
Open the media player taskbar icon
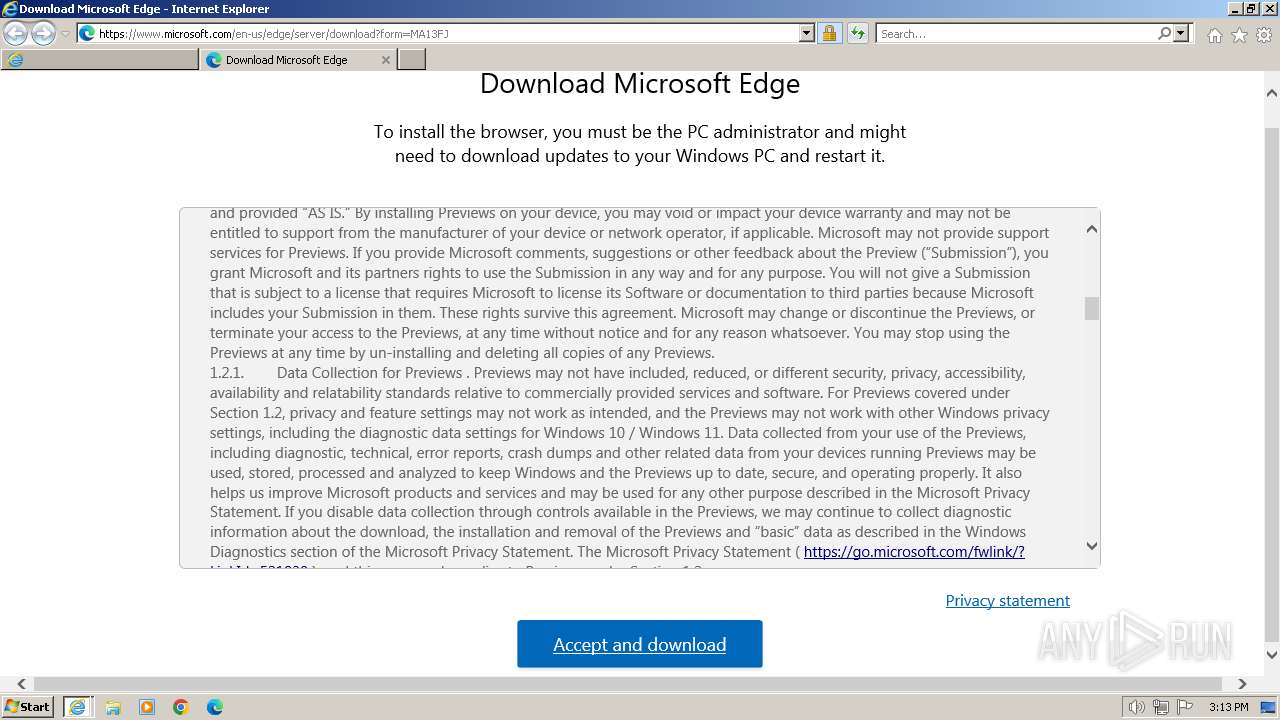point(147,707)
